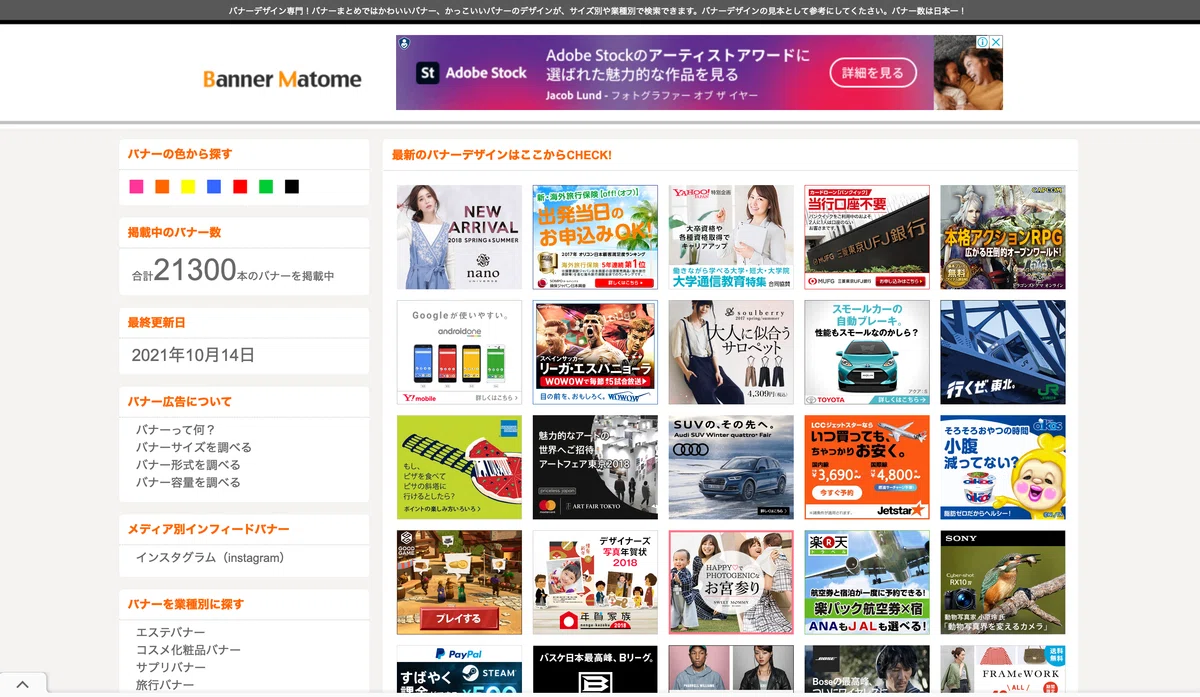The image size is (1200, 697).
Task: Open the Y!mobile android one banner
Action: pyautogui.click(x=459, y=352)
